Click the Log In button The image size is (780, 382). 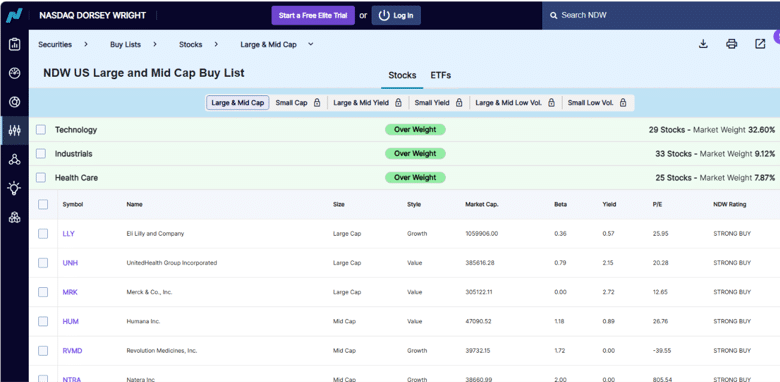click(396, 15)
